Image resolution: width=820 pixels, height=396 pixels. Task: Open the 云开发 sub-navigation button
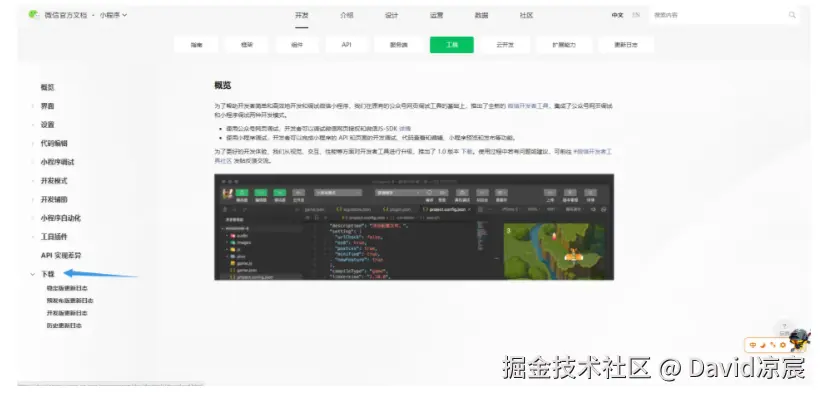click(x=505, y=45)
